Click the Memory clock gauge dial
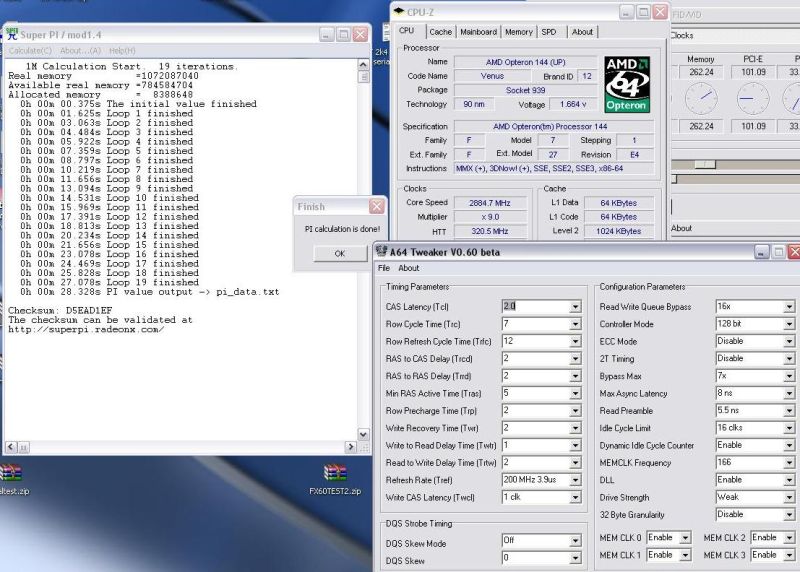800x572 pixels. [701, 98]
